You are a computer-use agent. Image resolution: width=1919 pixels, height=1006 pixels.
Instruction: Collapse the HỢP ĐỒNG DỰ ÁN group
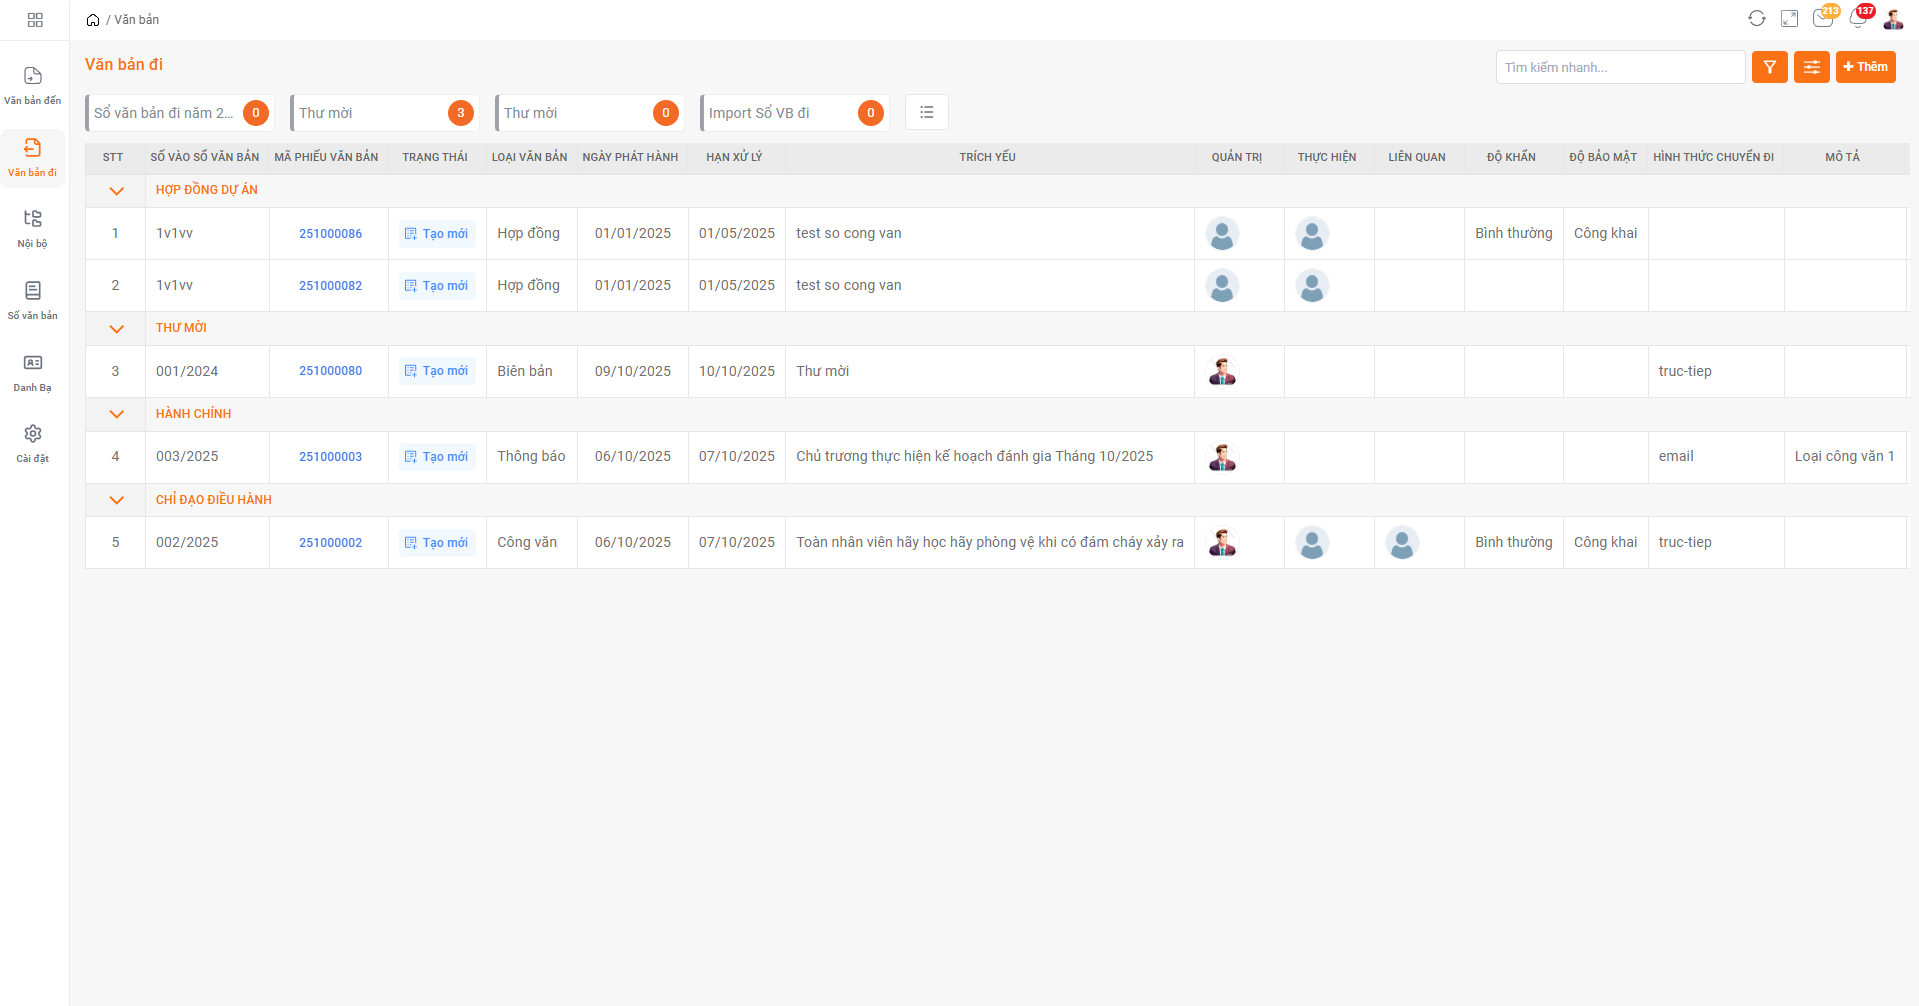116,191
